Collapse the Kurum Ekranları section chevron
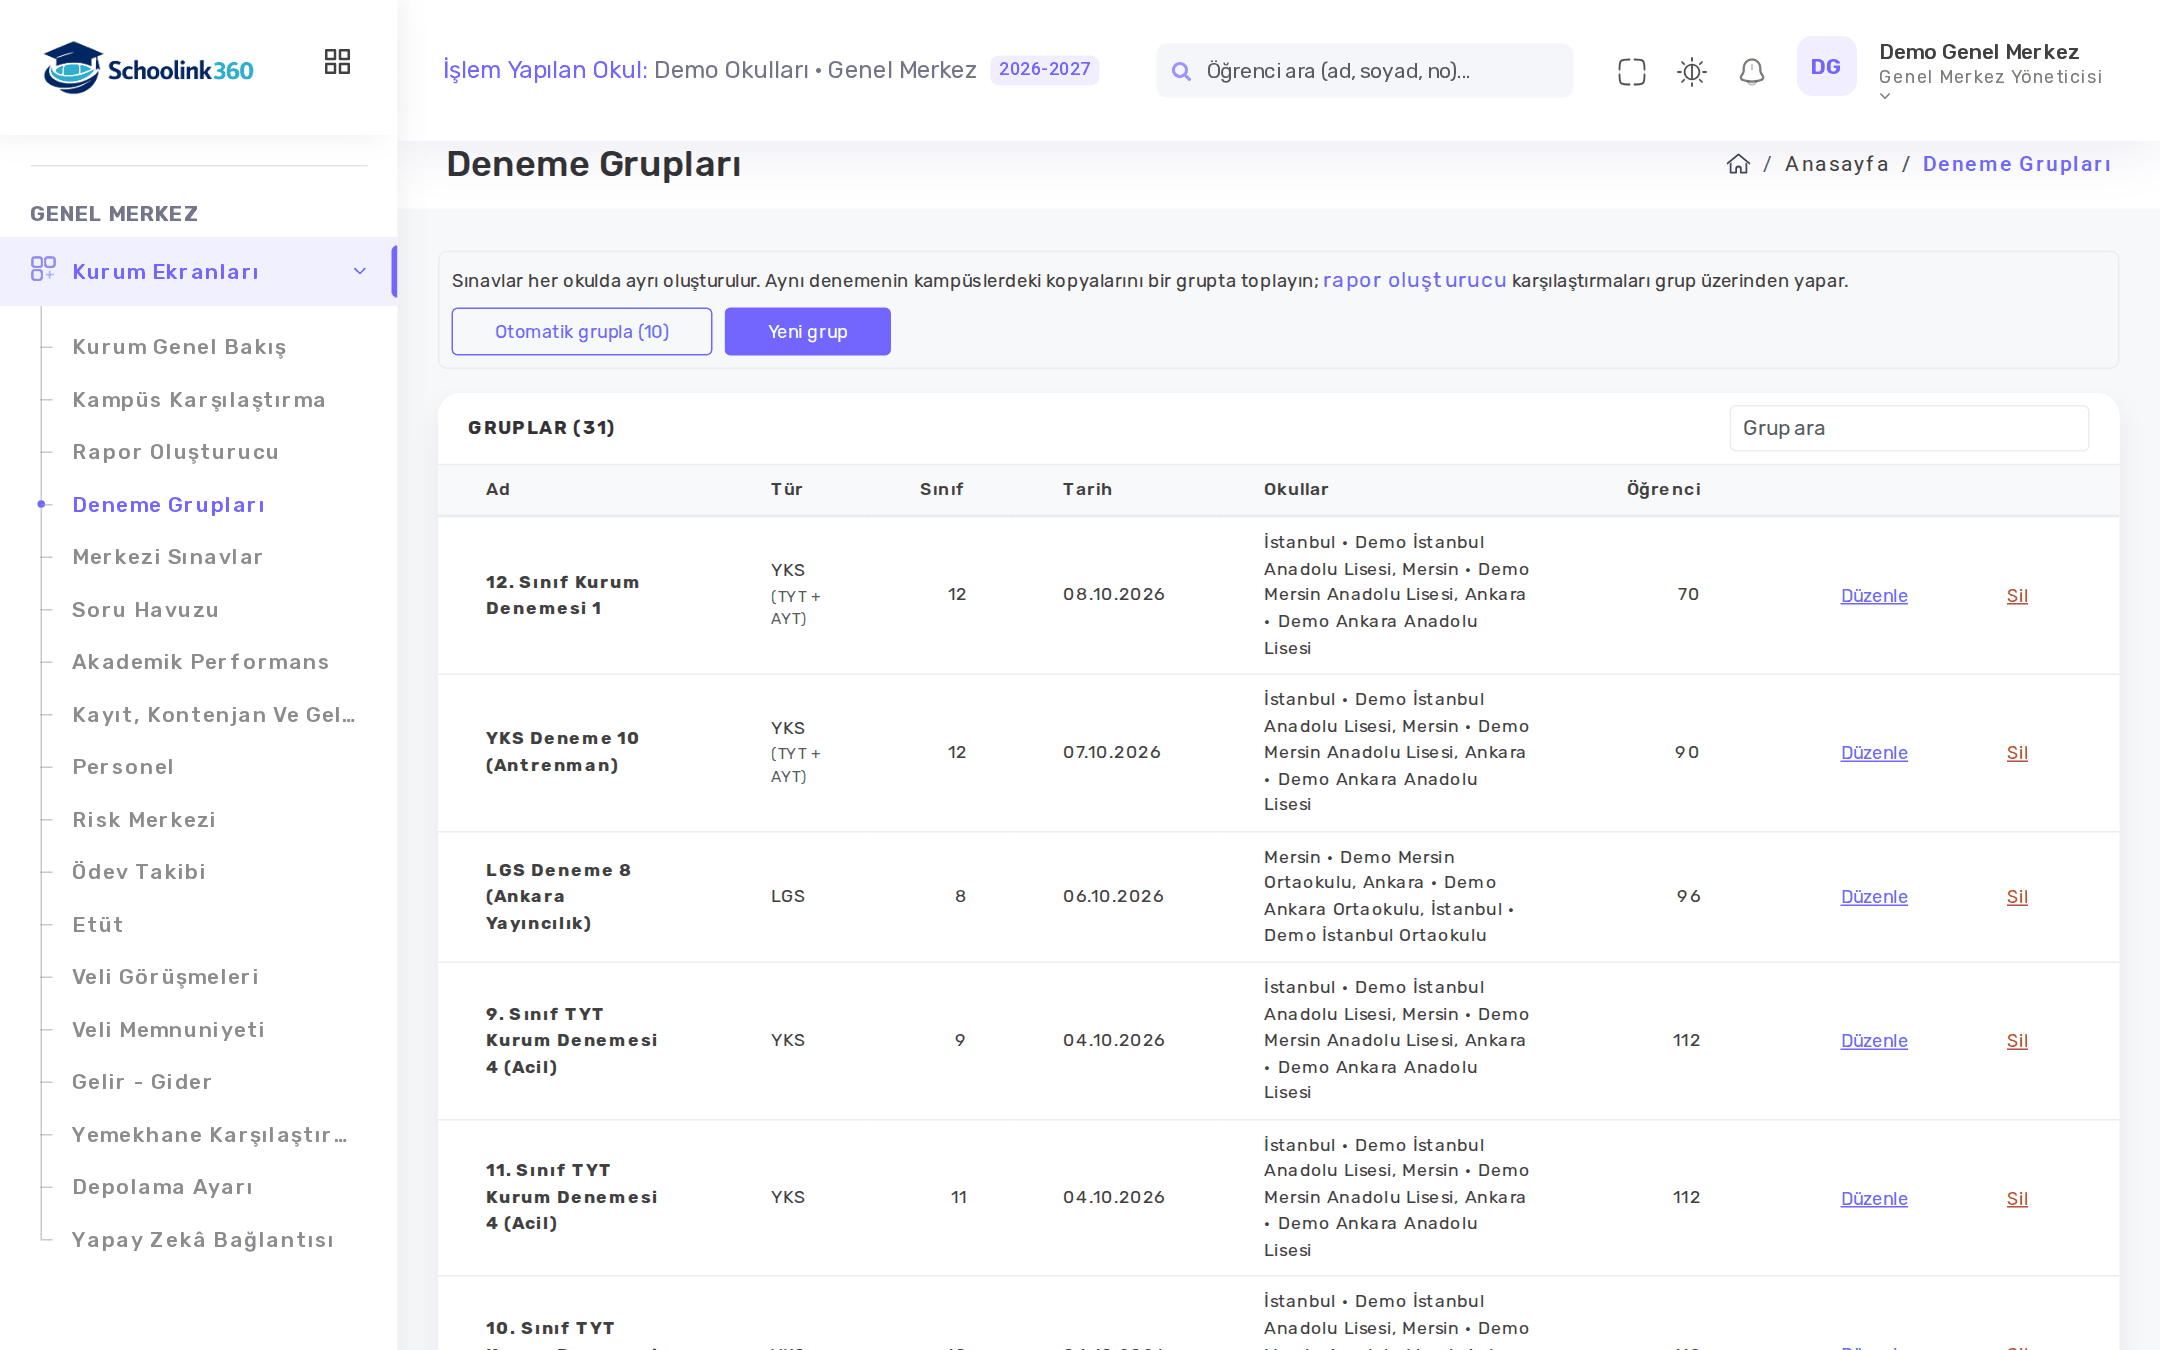The image size is (2160, 1350). [360, 271]
